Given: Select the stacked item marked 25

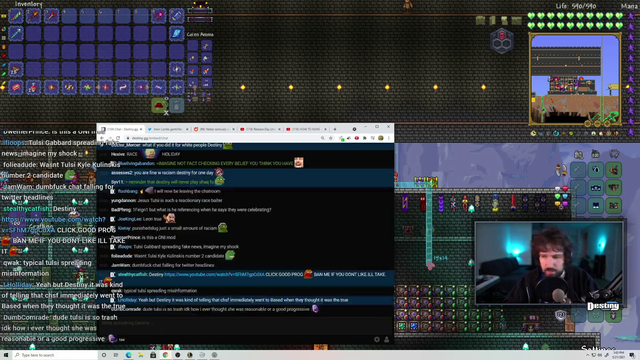Looking at the screenshot, I should point(16,69).
